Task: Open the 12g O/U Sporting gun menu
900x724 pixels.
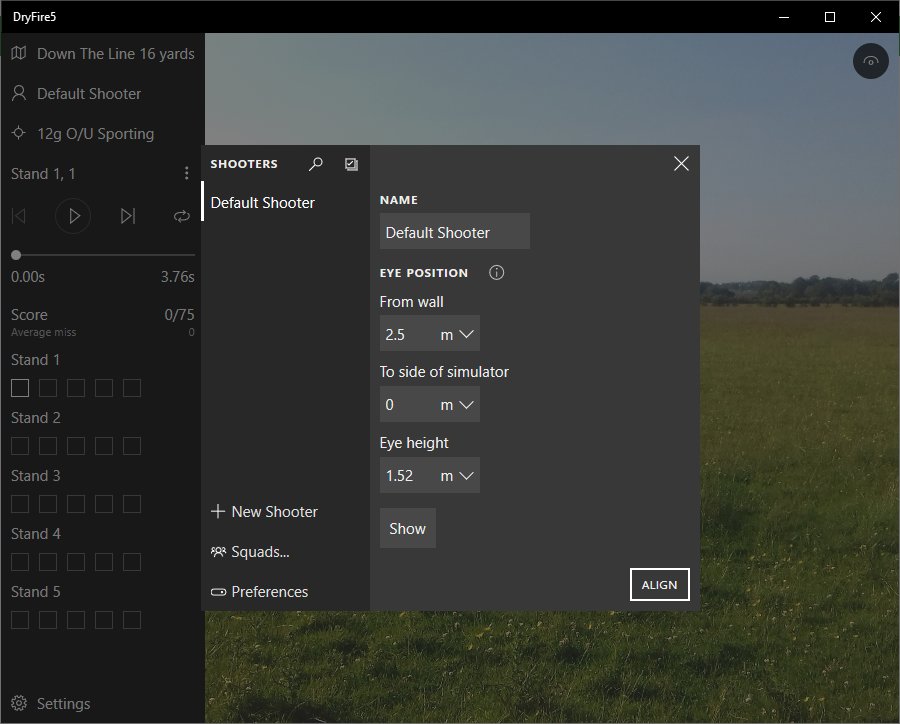Action: tap(95, 134)
